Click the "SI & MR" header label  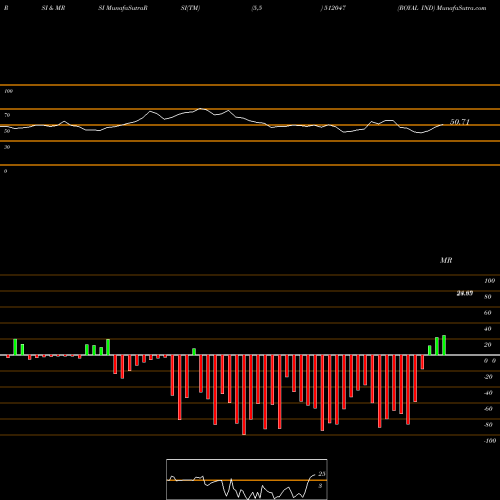(x=53, y=8)
